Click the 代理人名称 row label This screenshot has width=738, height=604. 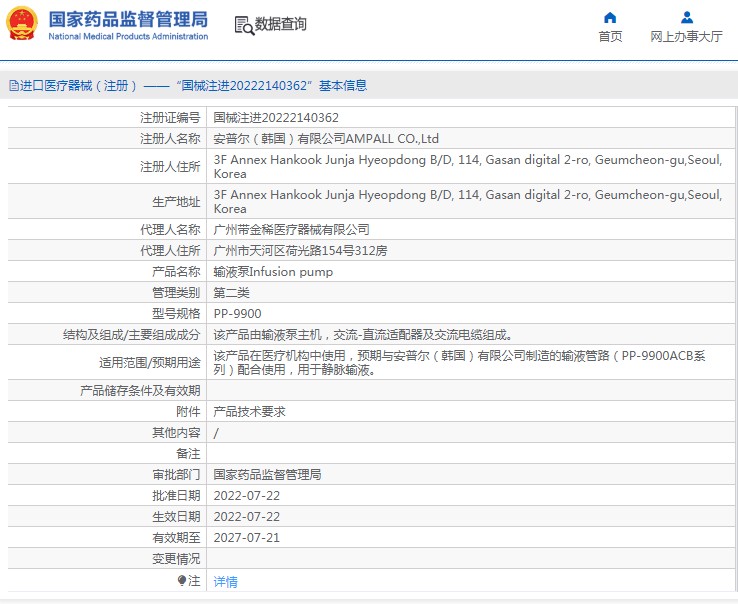(170, 229)
